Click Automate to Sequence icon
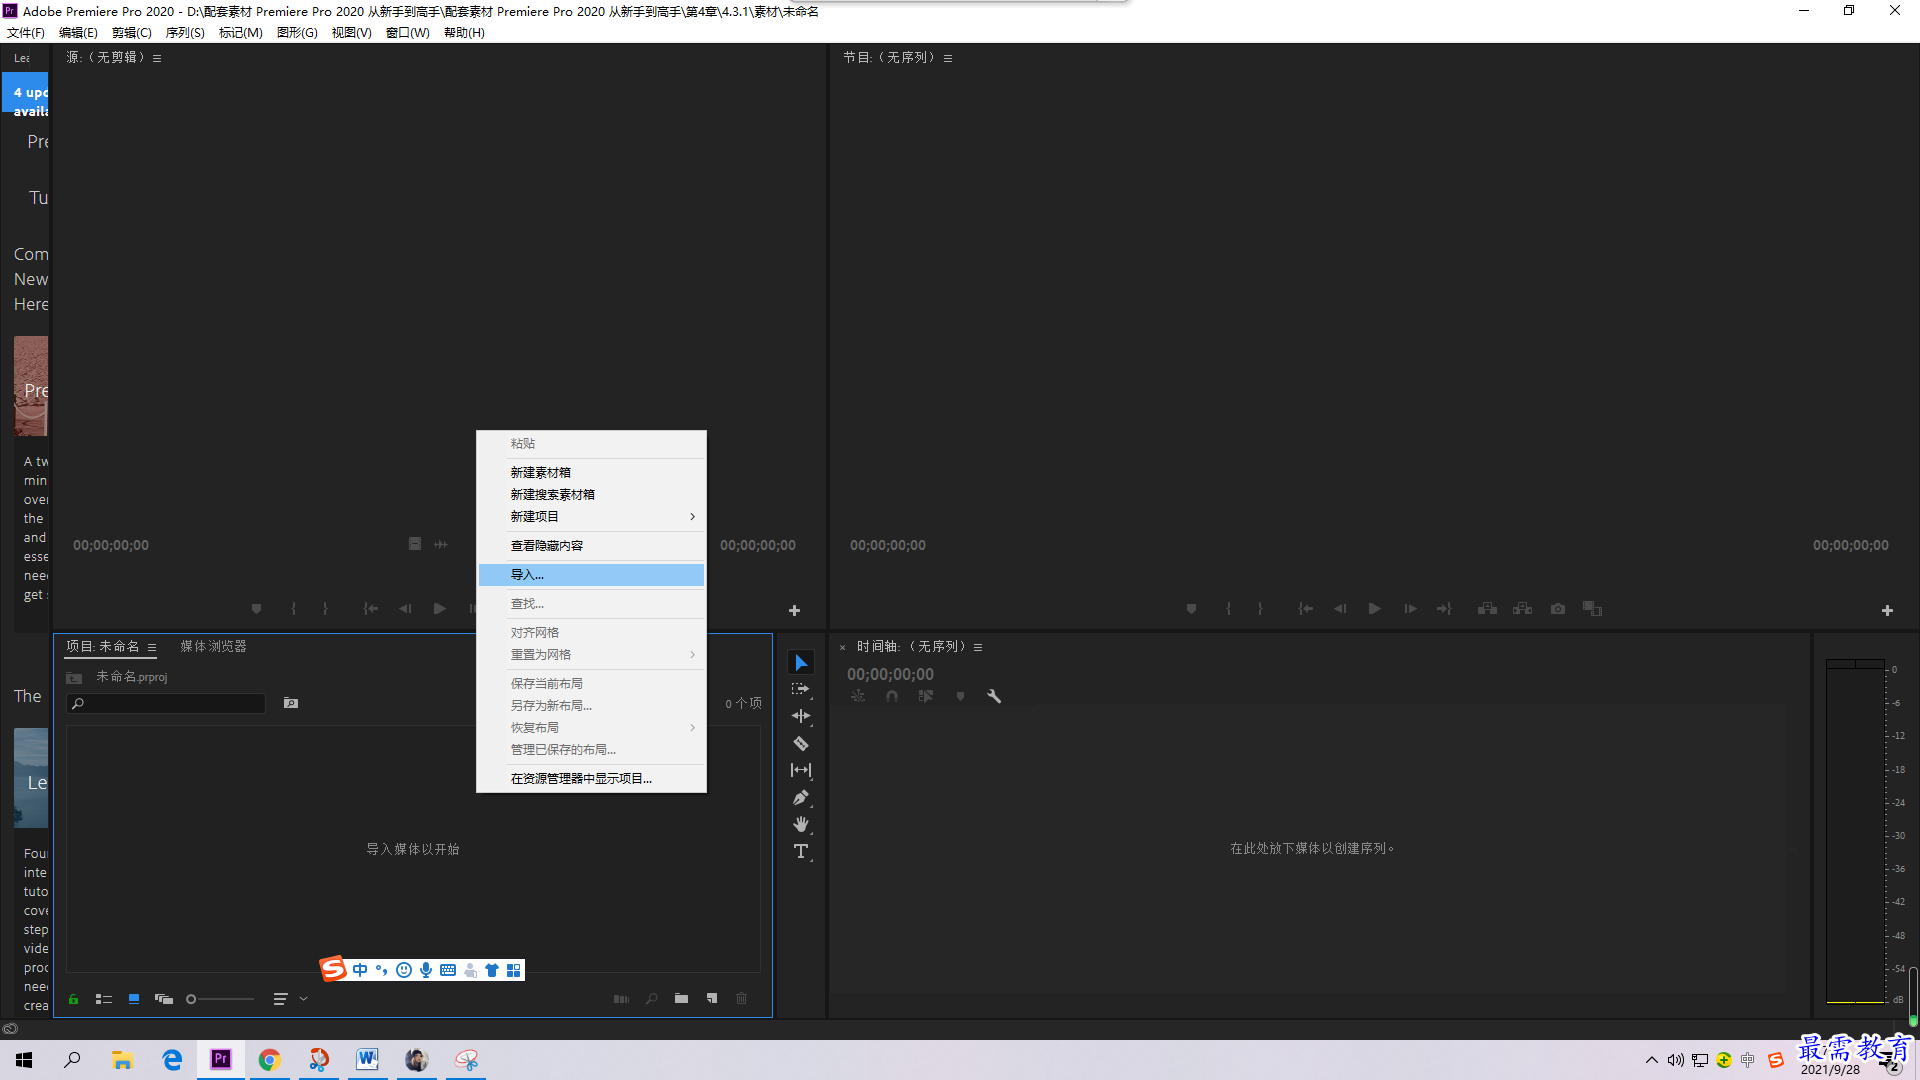This screenshot has width=1920, height=1080. (x=621, y=998)
